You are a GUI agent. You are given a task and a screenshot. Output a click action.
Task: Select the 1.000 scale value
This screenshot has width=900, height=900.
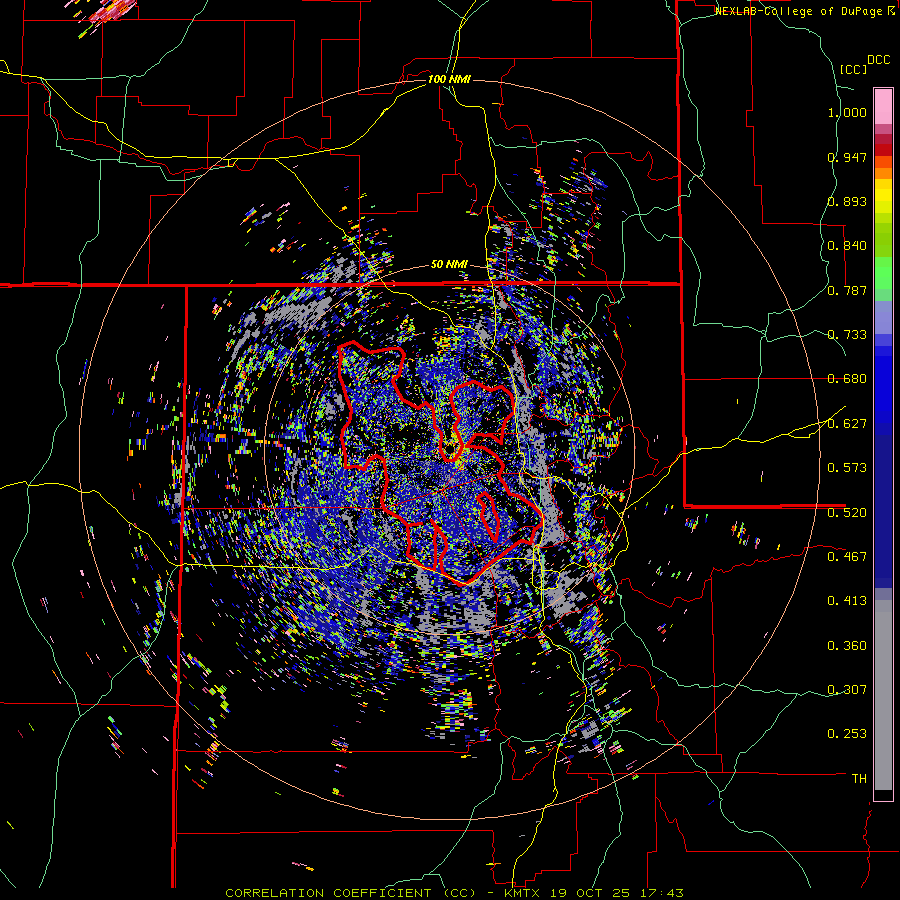point(847,112)
